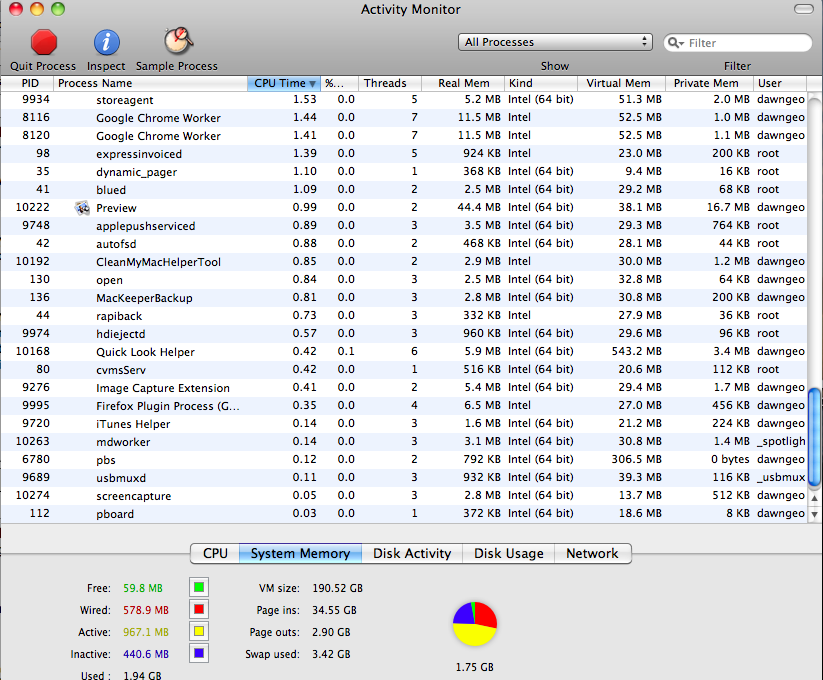Select the rapiback process row
The width and height of the screenshot is (823, 680).
tap(404, 315)
